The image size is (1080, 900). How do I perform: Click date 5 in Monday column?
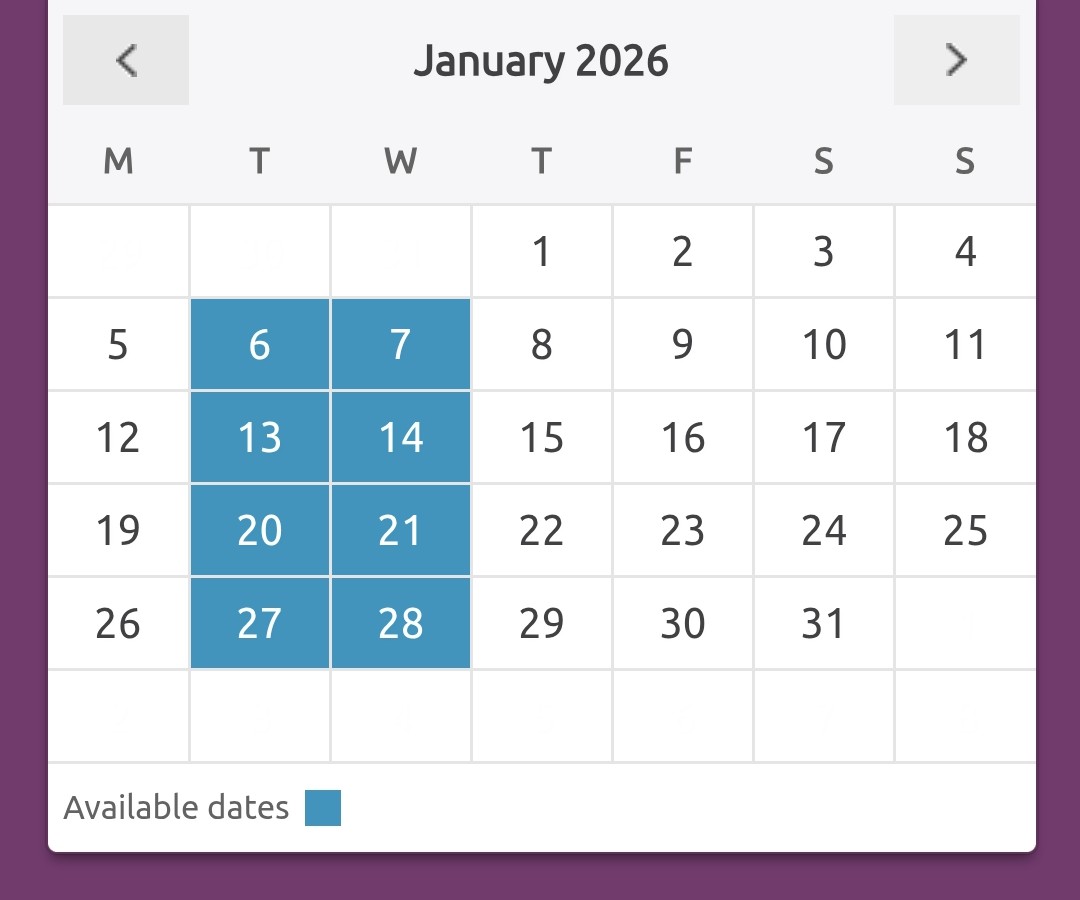point(118,344)
